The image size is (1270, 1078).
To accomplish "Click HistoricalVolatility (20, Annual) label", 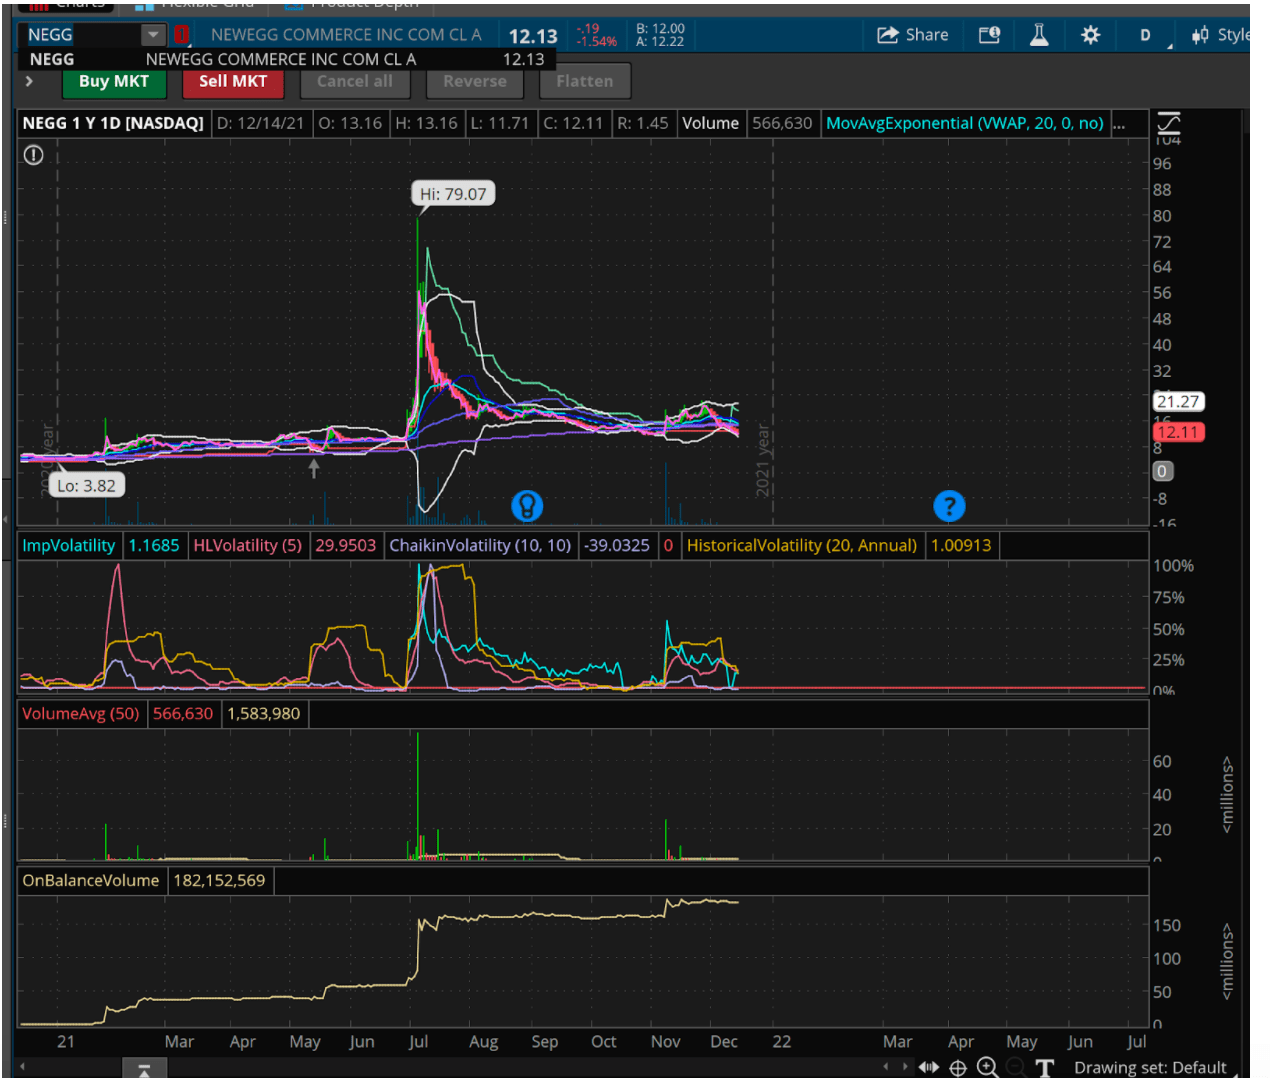I will click(801, 545).
